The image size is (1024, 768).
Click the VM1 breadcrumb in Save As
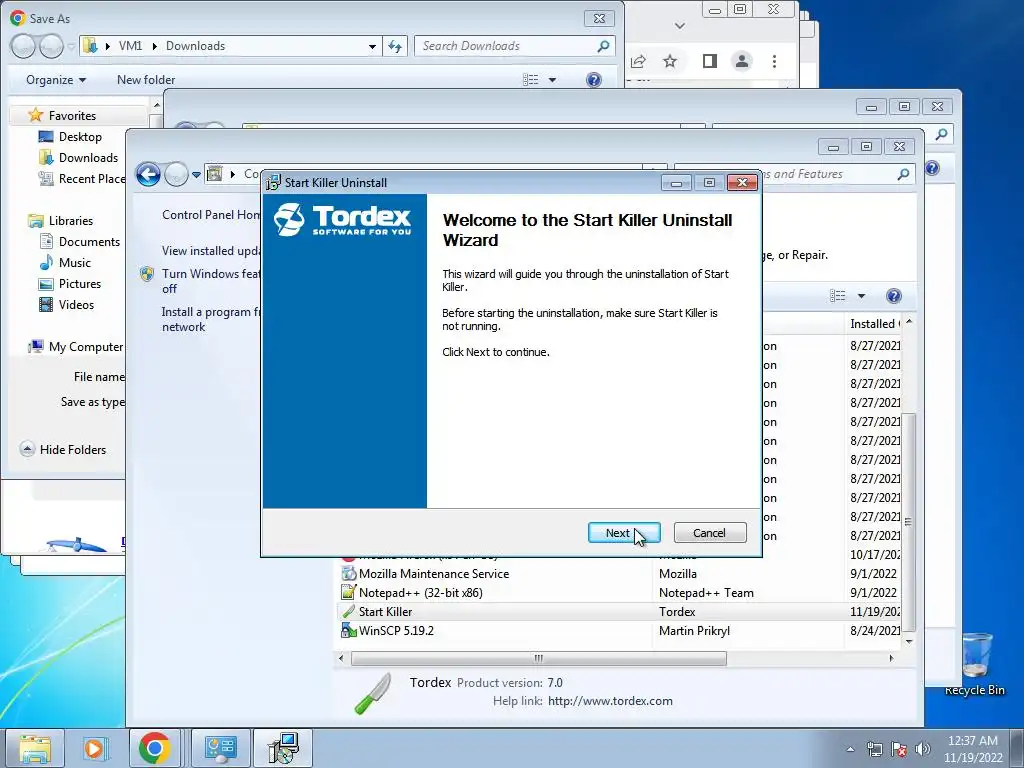[x=130, y=46]
